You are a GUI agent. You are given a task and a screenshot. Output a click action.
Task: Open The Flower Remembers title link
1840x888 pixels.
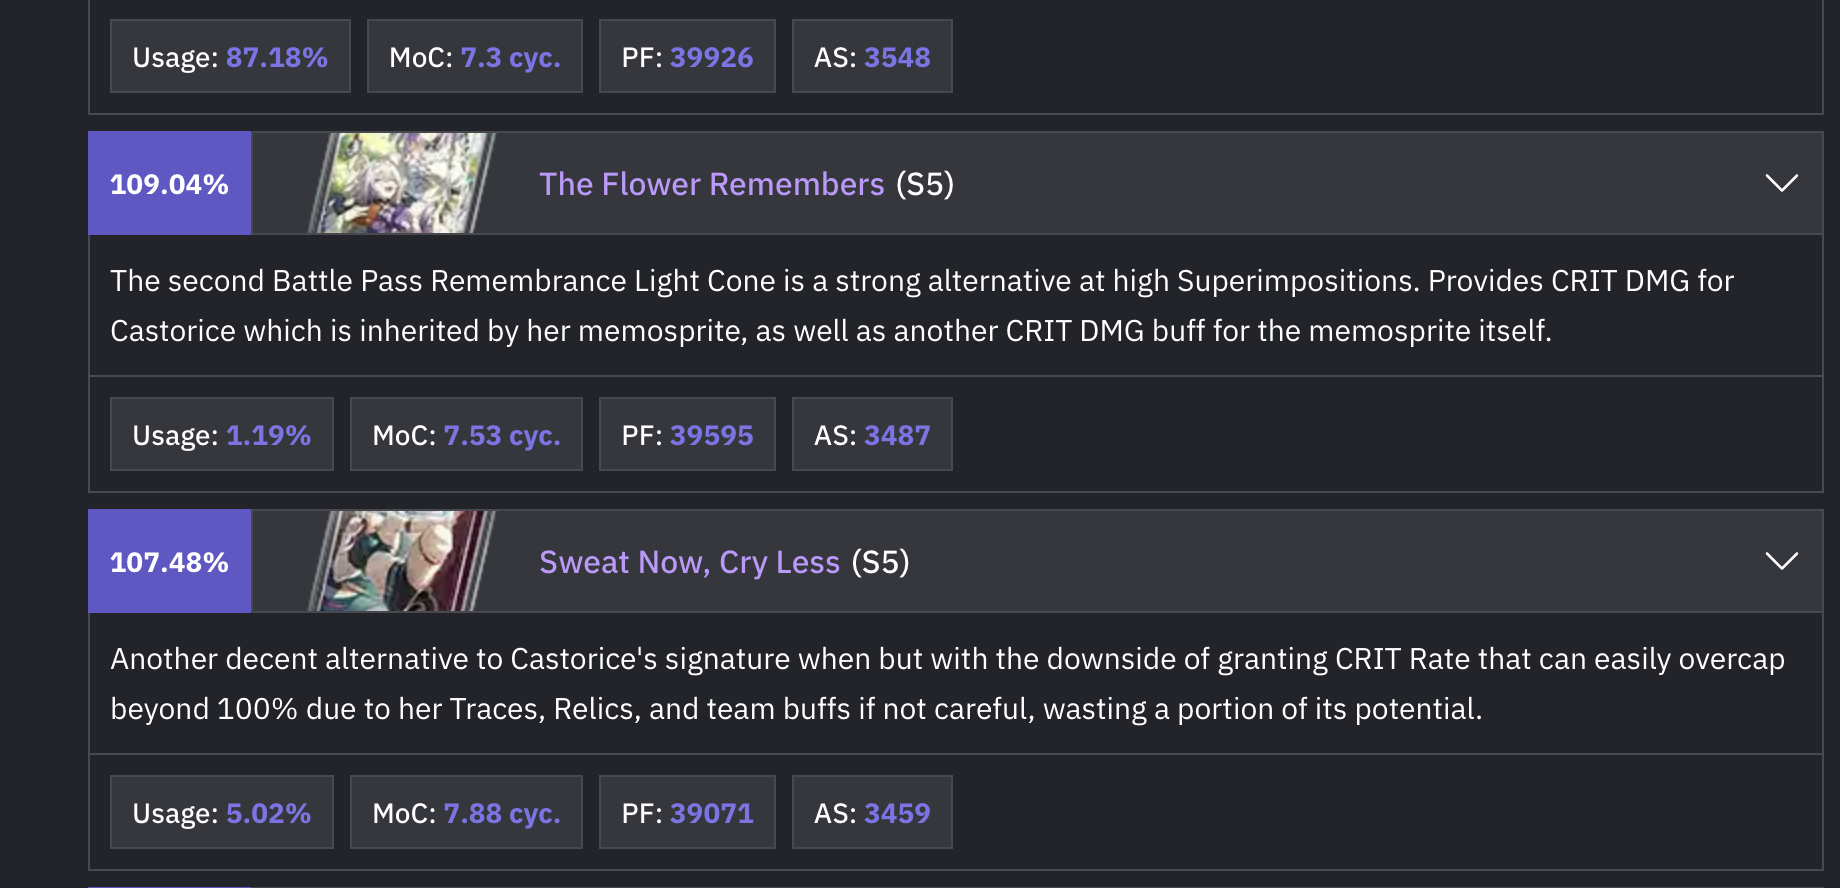click(x=711, y=184)
